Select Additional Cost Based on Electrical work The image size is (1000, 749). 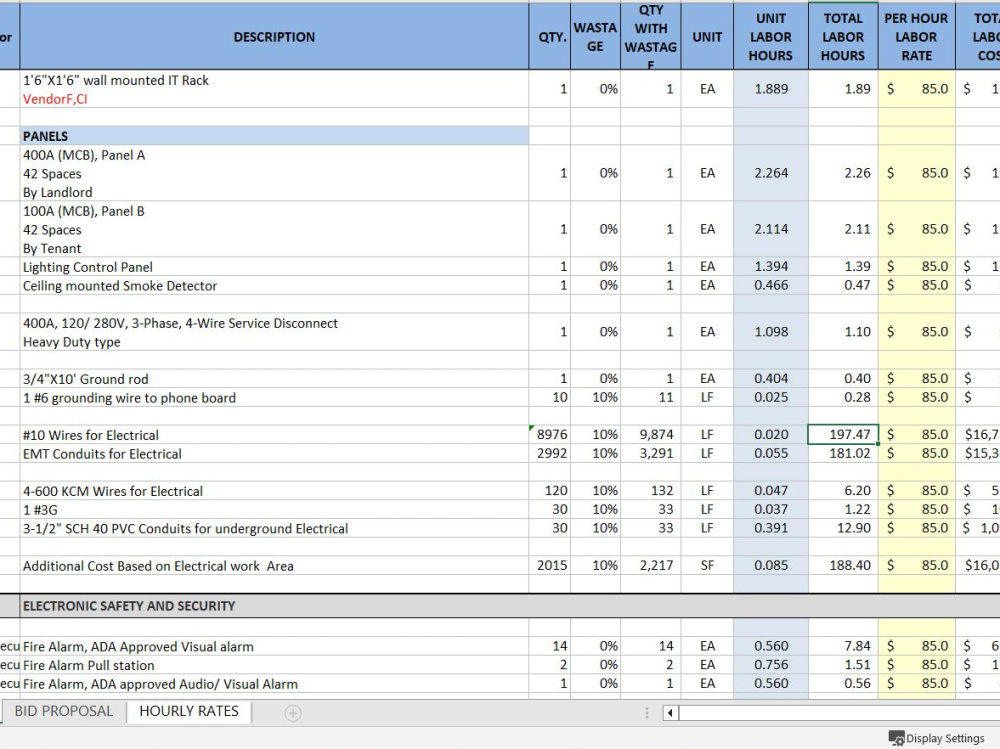(274, 566)
